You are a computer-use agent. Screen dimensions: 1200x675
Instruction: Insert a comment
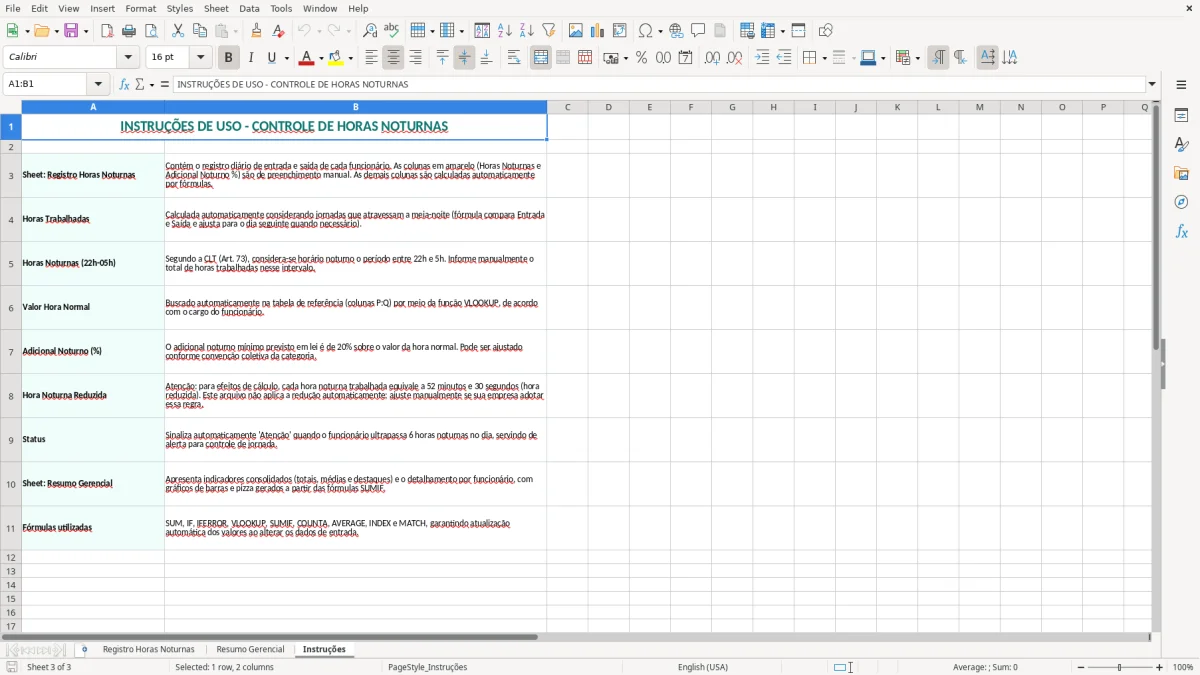(x=698, y=31)
